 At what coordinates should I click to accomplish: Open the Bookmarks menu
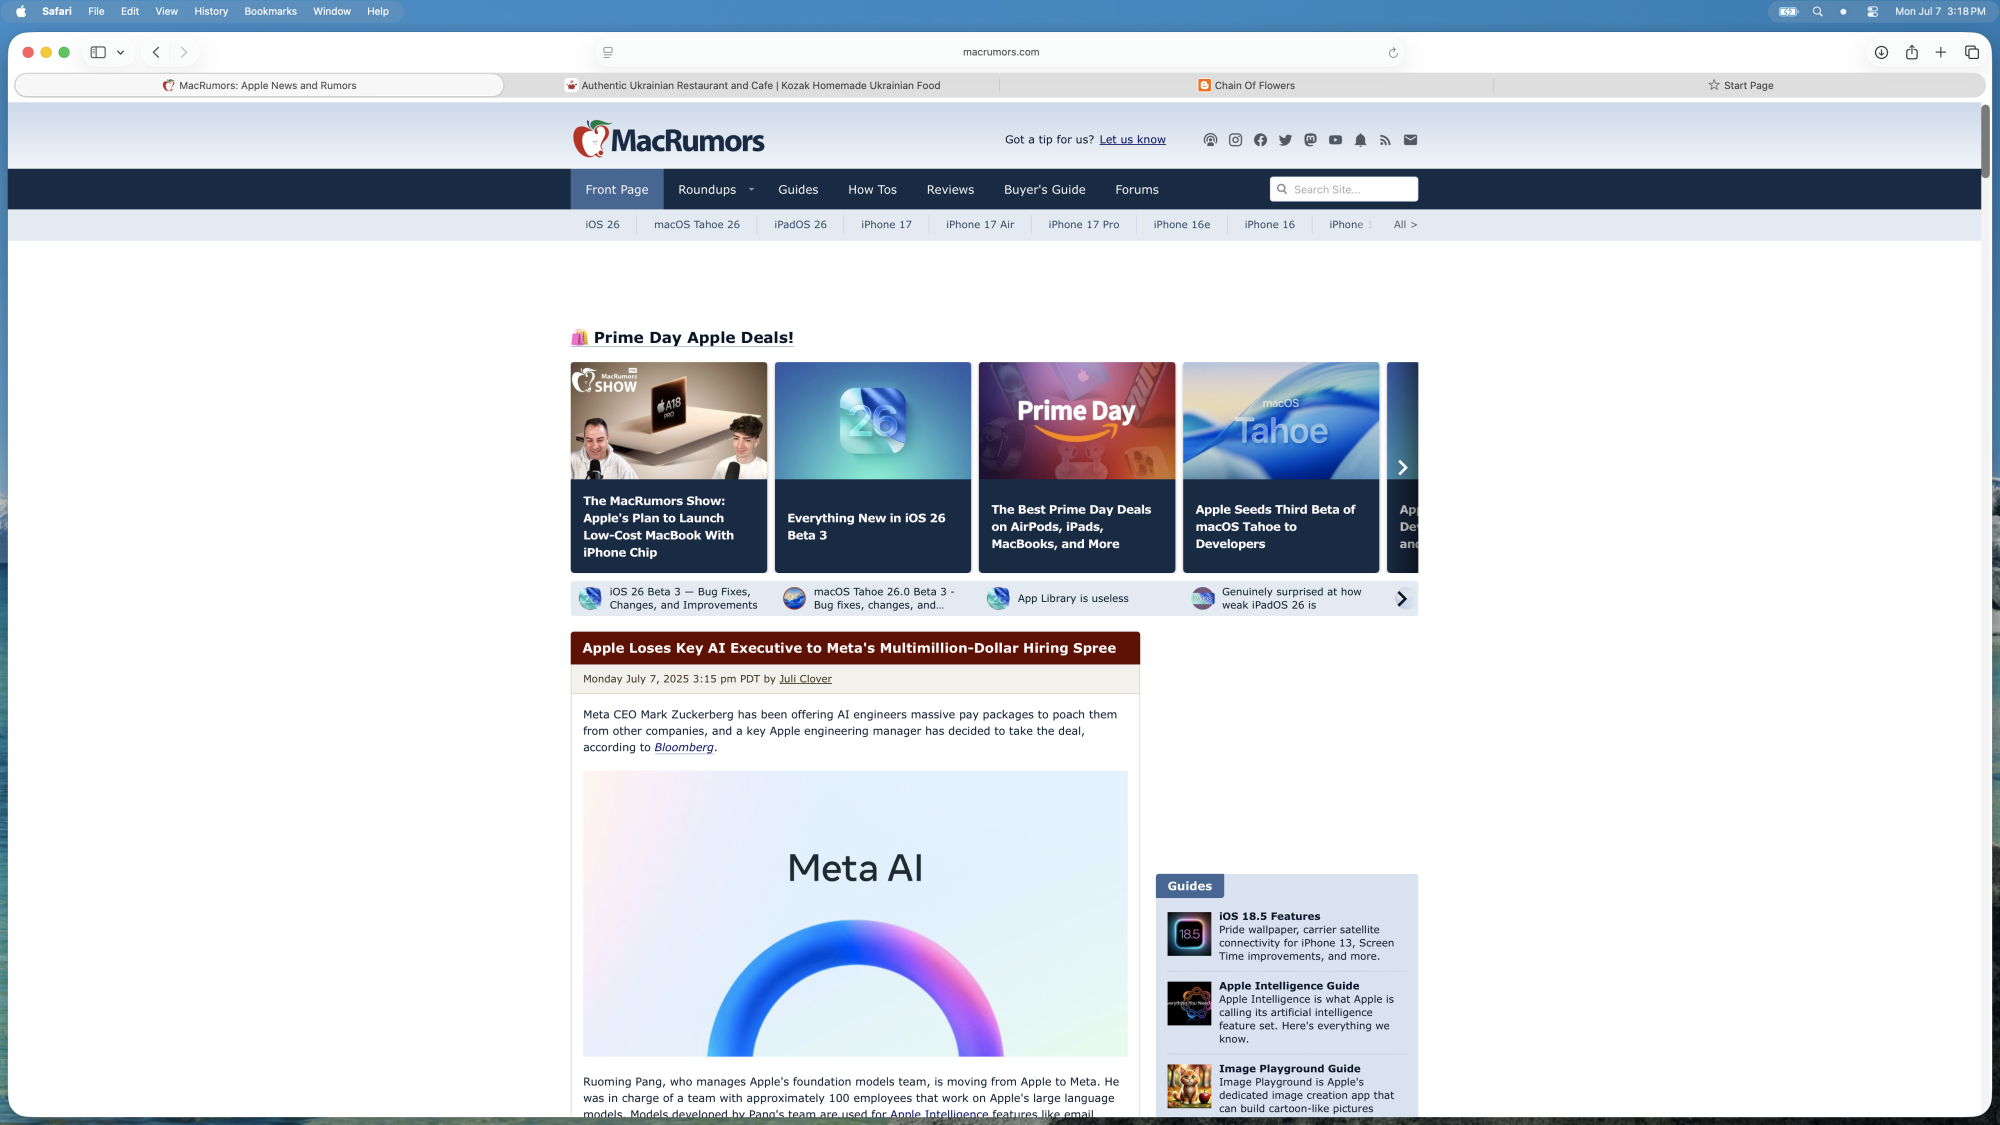[x=270, y=12]
